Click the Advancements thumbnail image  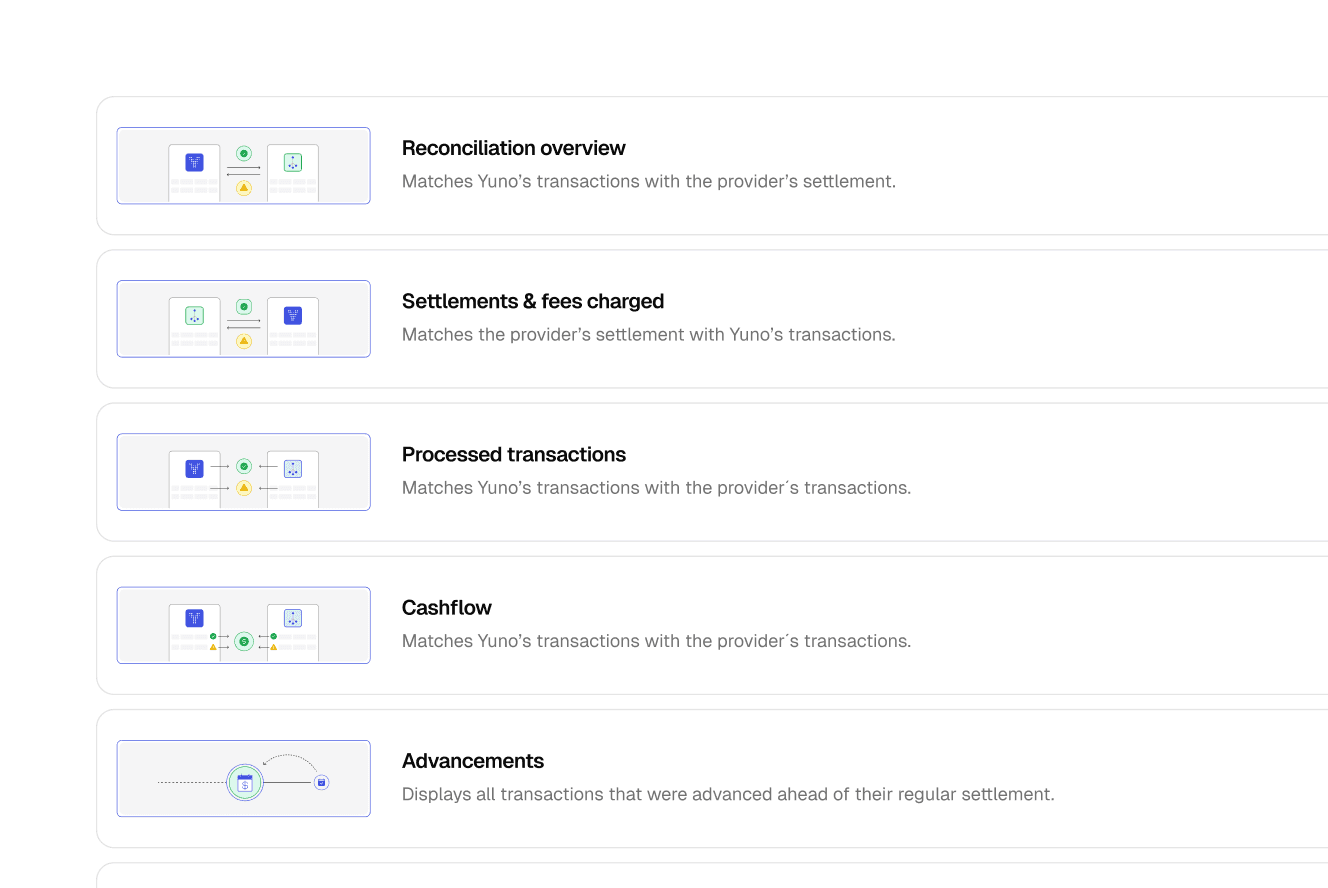pyautogui.click(x=244, y=779)
